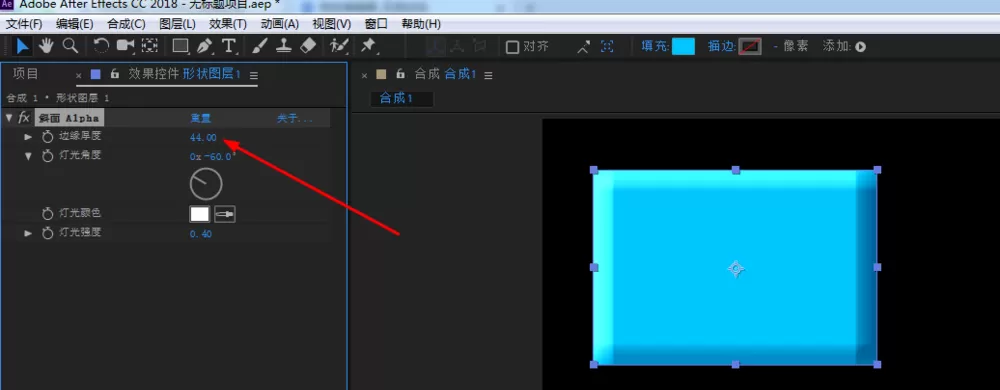Select the Pan Behind anchor tool

click(150, 46)
